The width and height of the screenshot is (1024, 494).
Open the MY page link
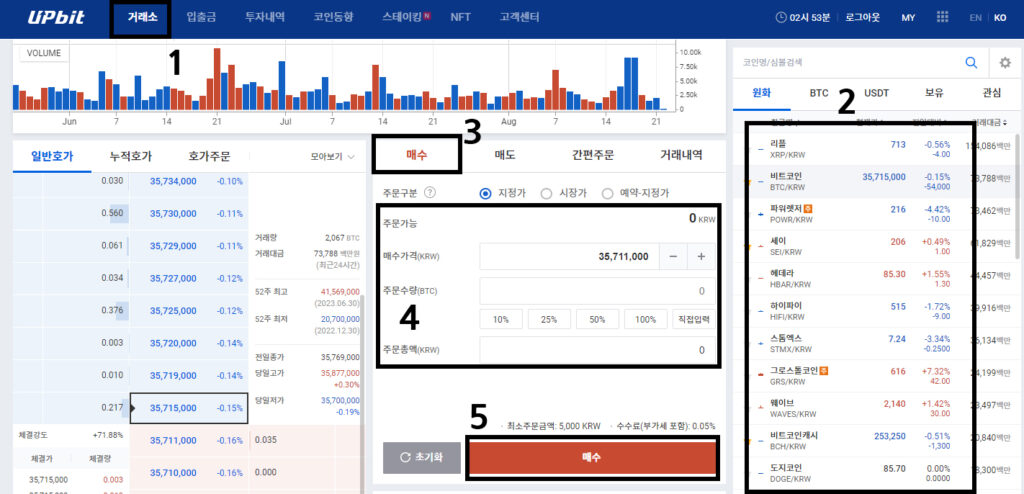[x=908, y=18]
